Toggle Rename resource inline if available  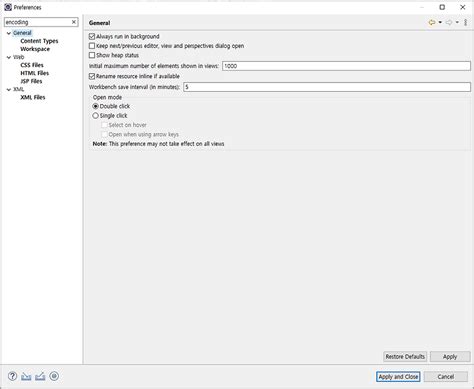pos(92,76)
